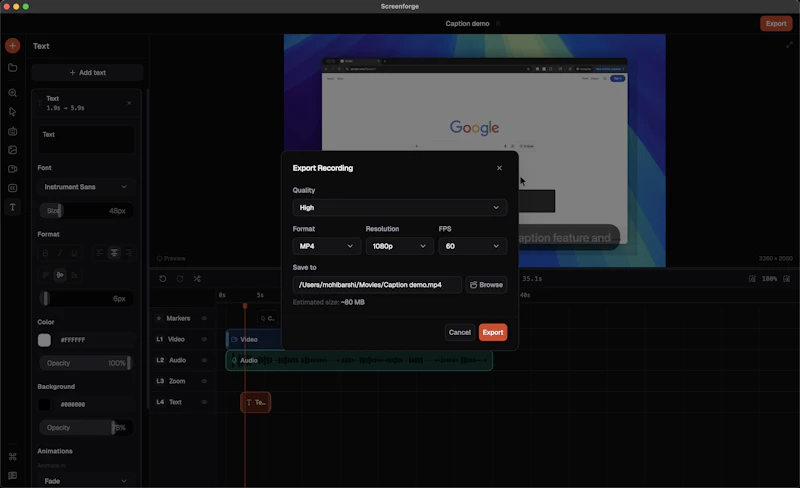This screenshot has width=800, height=488.
Task: Click the redo icon above the timeline
Action: click(x=180, y=279)
